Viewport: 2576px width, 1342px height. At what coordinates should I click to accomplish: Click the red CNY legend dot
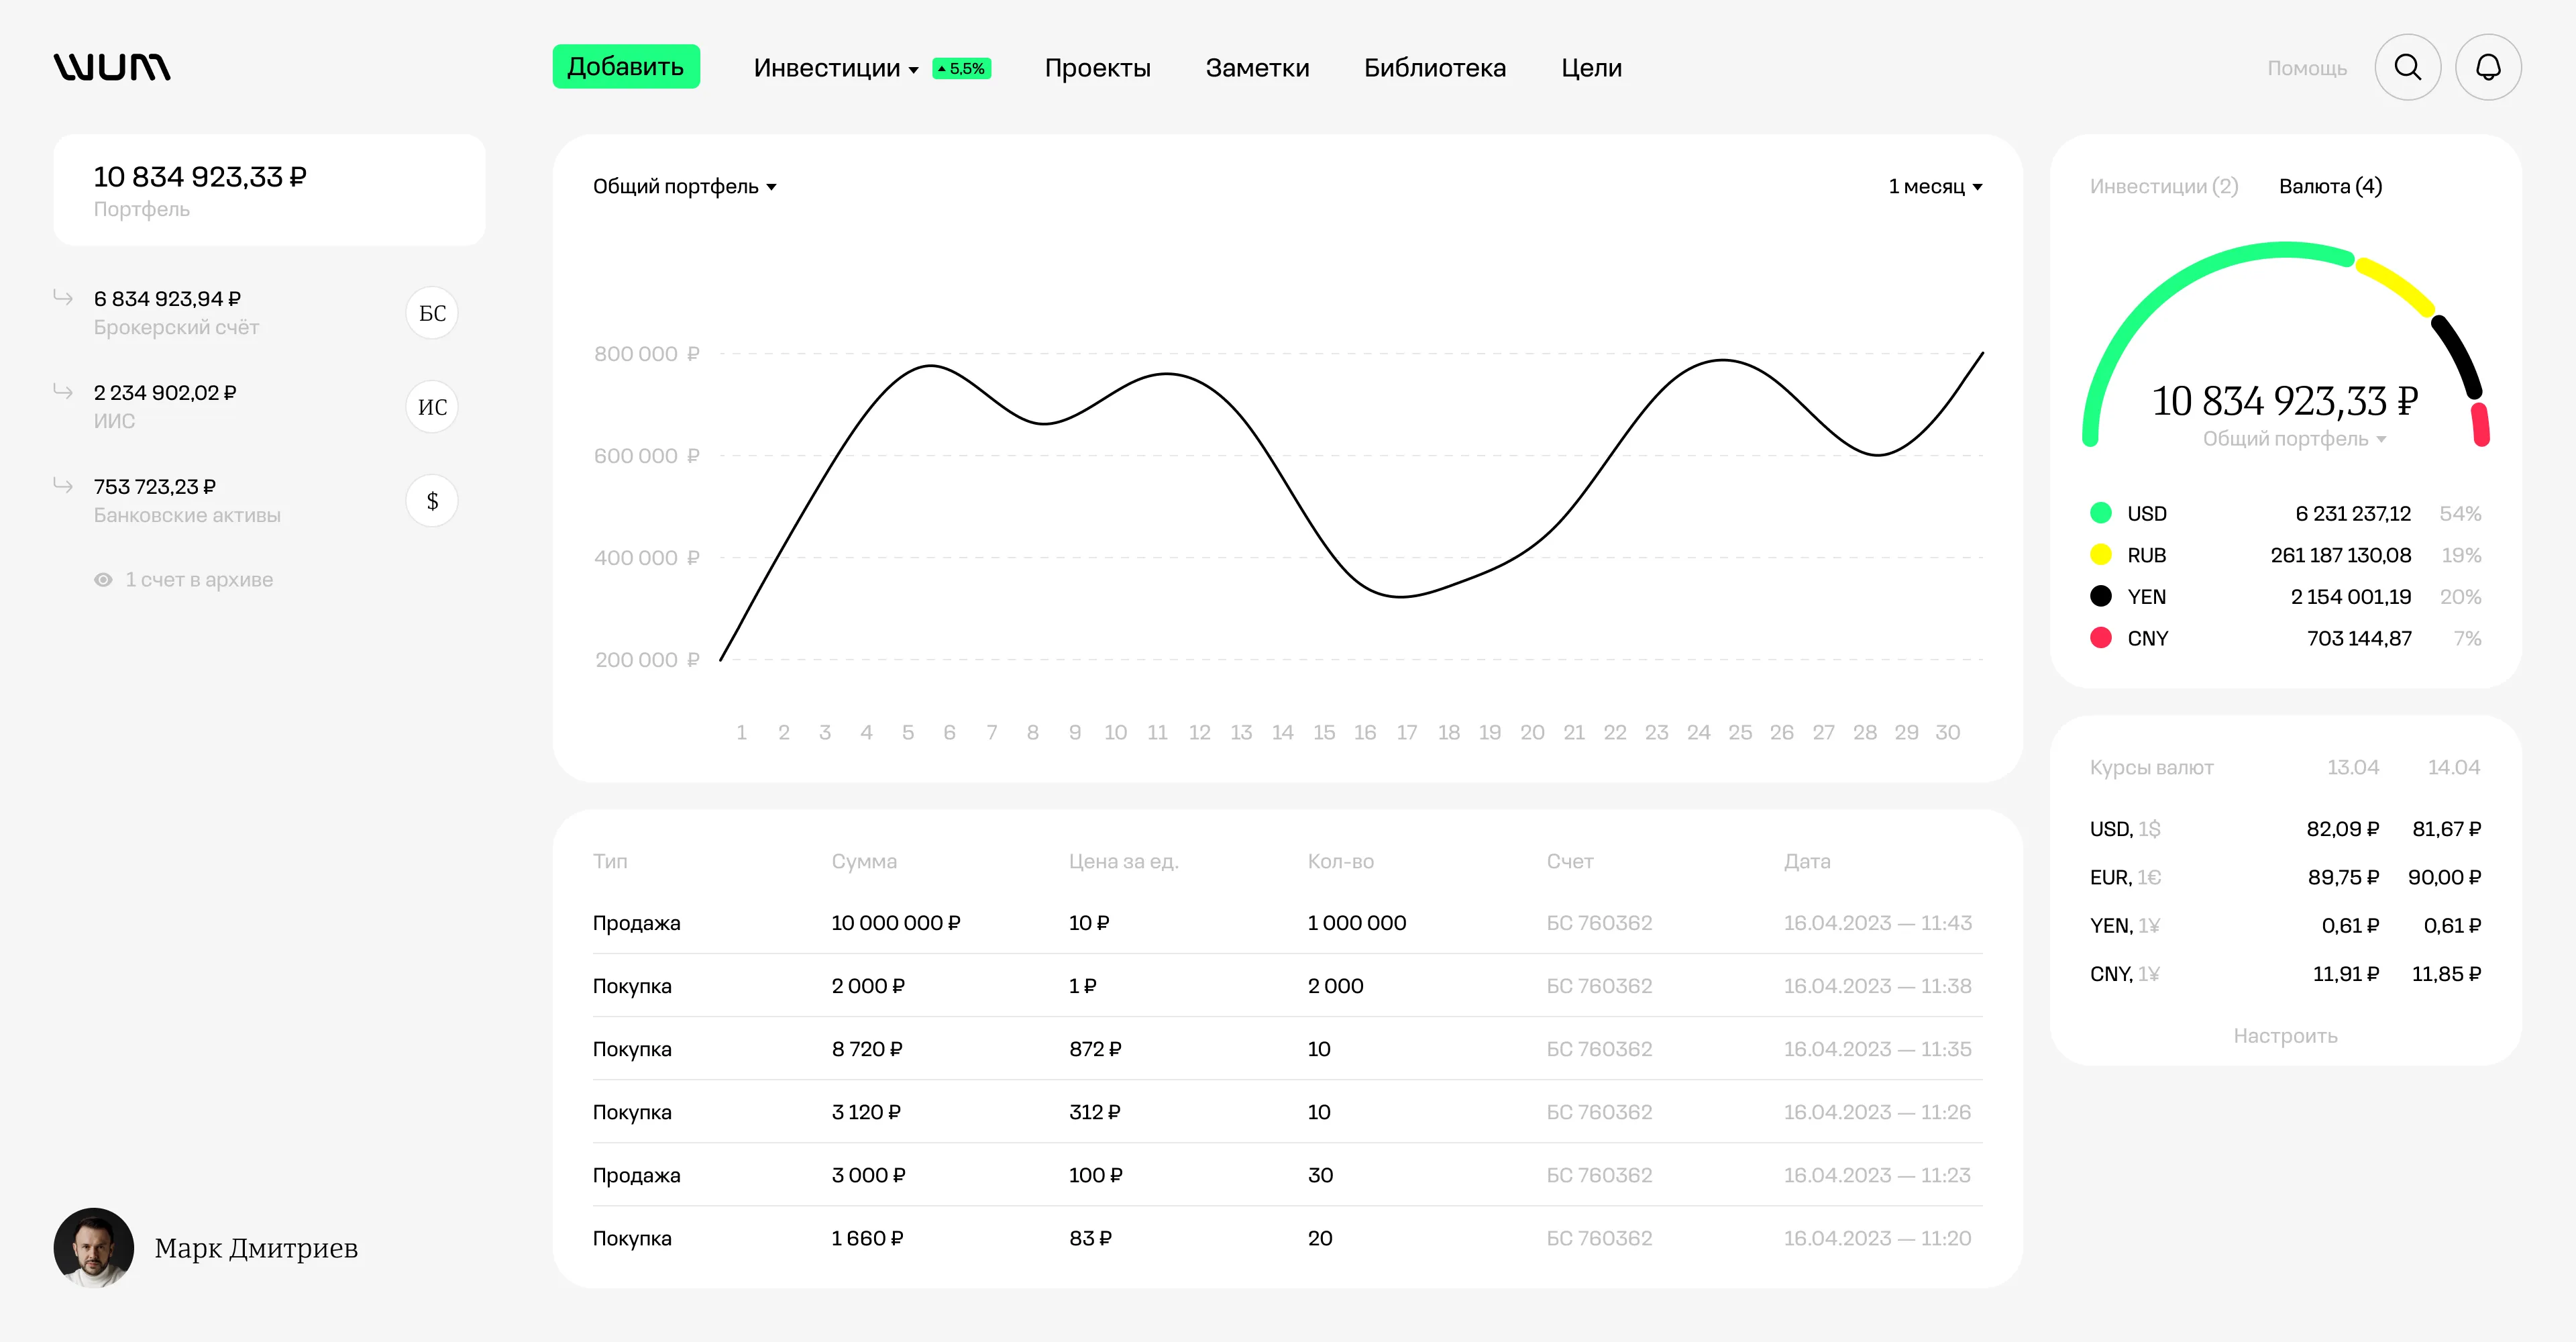point(2101,638)
